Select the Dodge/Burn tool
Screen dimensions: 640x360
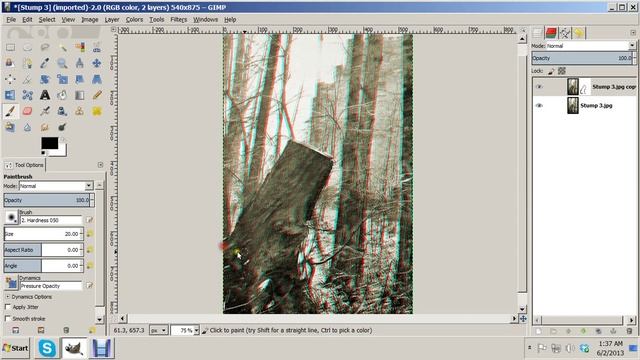coord(62,127)
